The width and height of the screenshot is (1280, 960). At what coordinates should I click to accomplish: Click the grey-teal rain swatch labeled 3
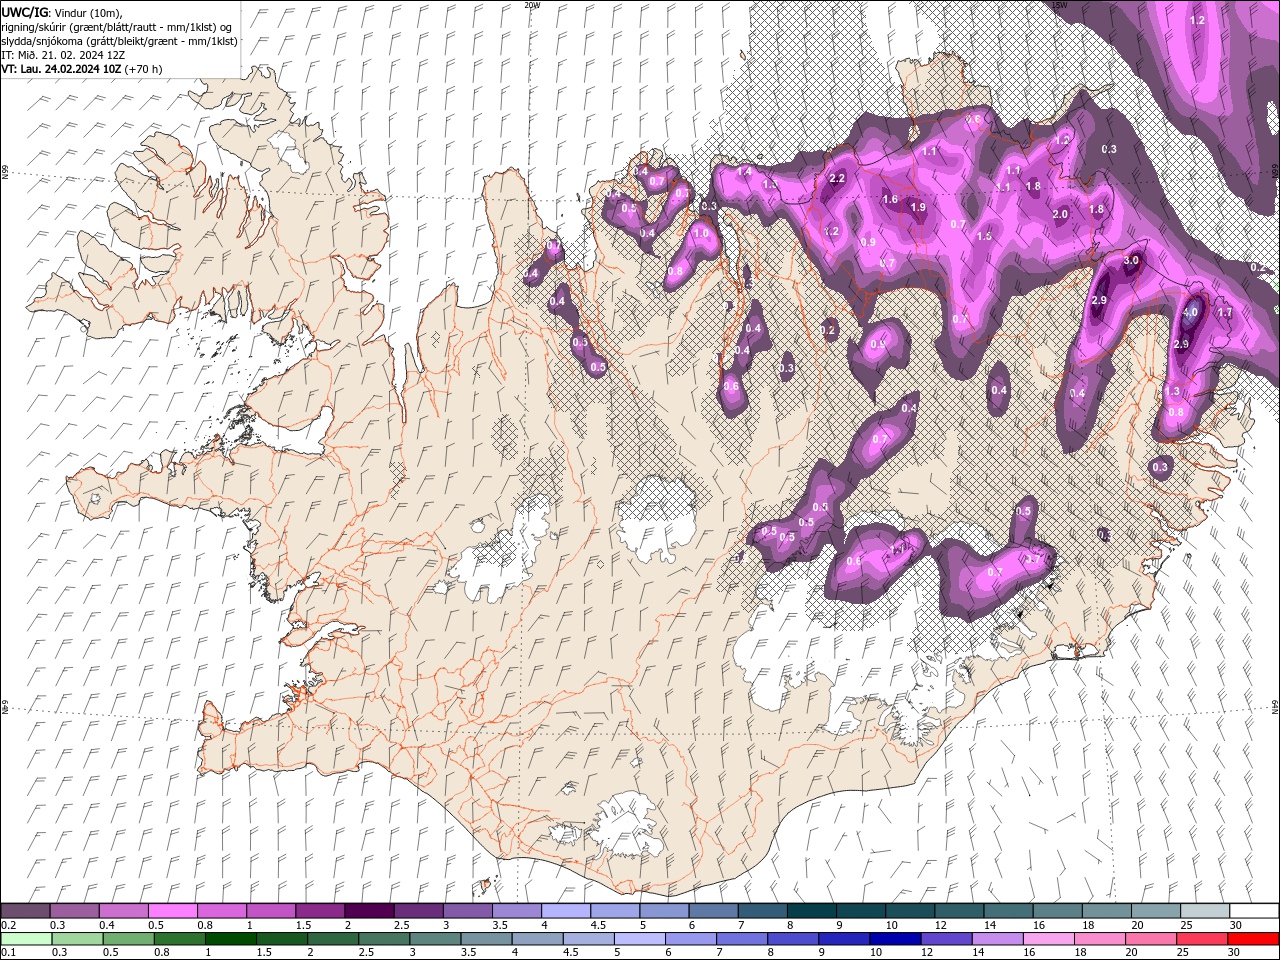[434, 939]
